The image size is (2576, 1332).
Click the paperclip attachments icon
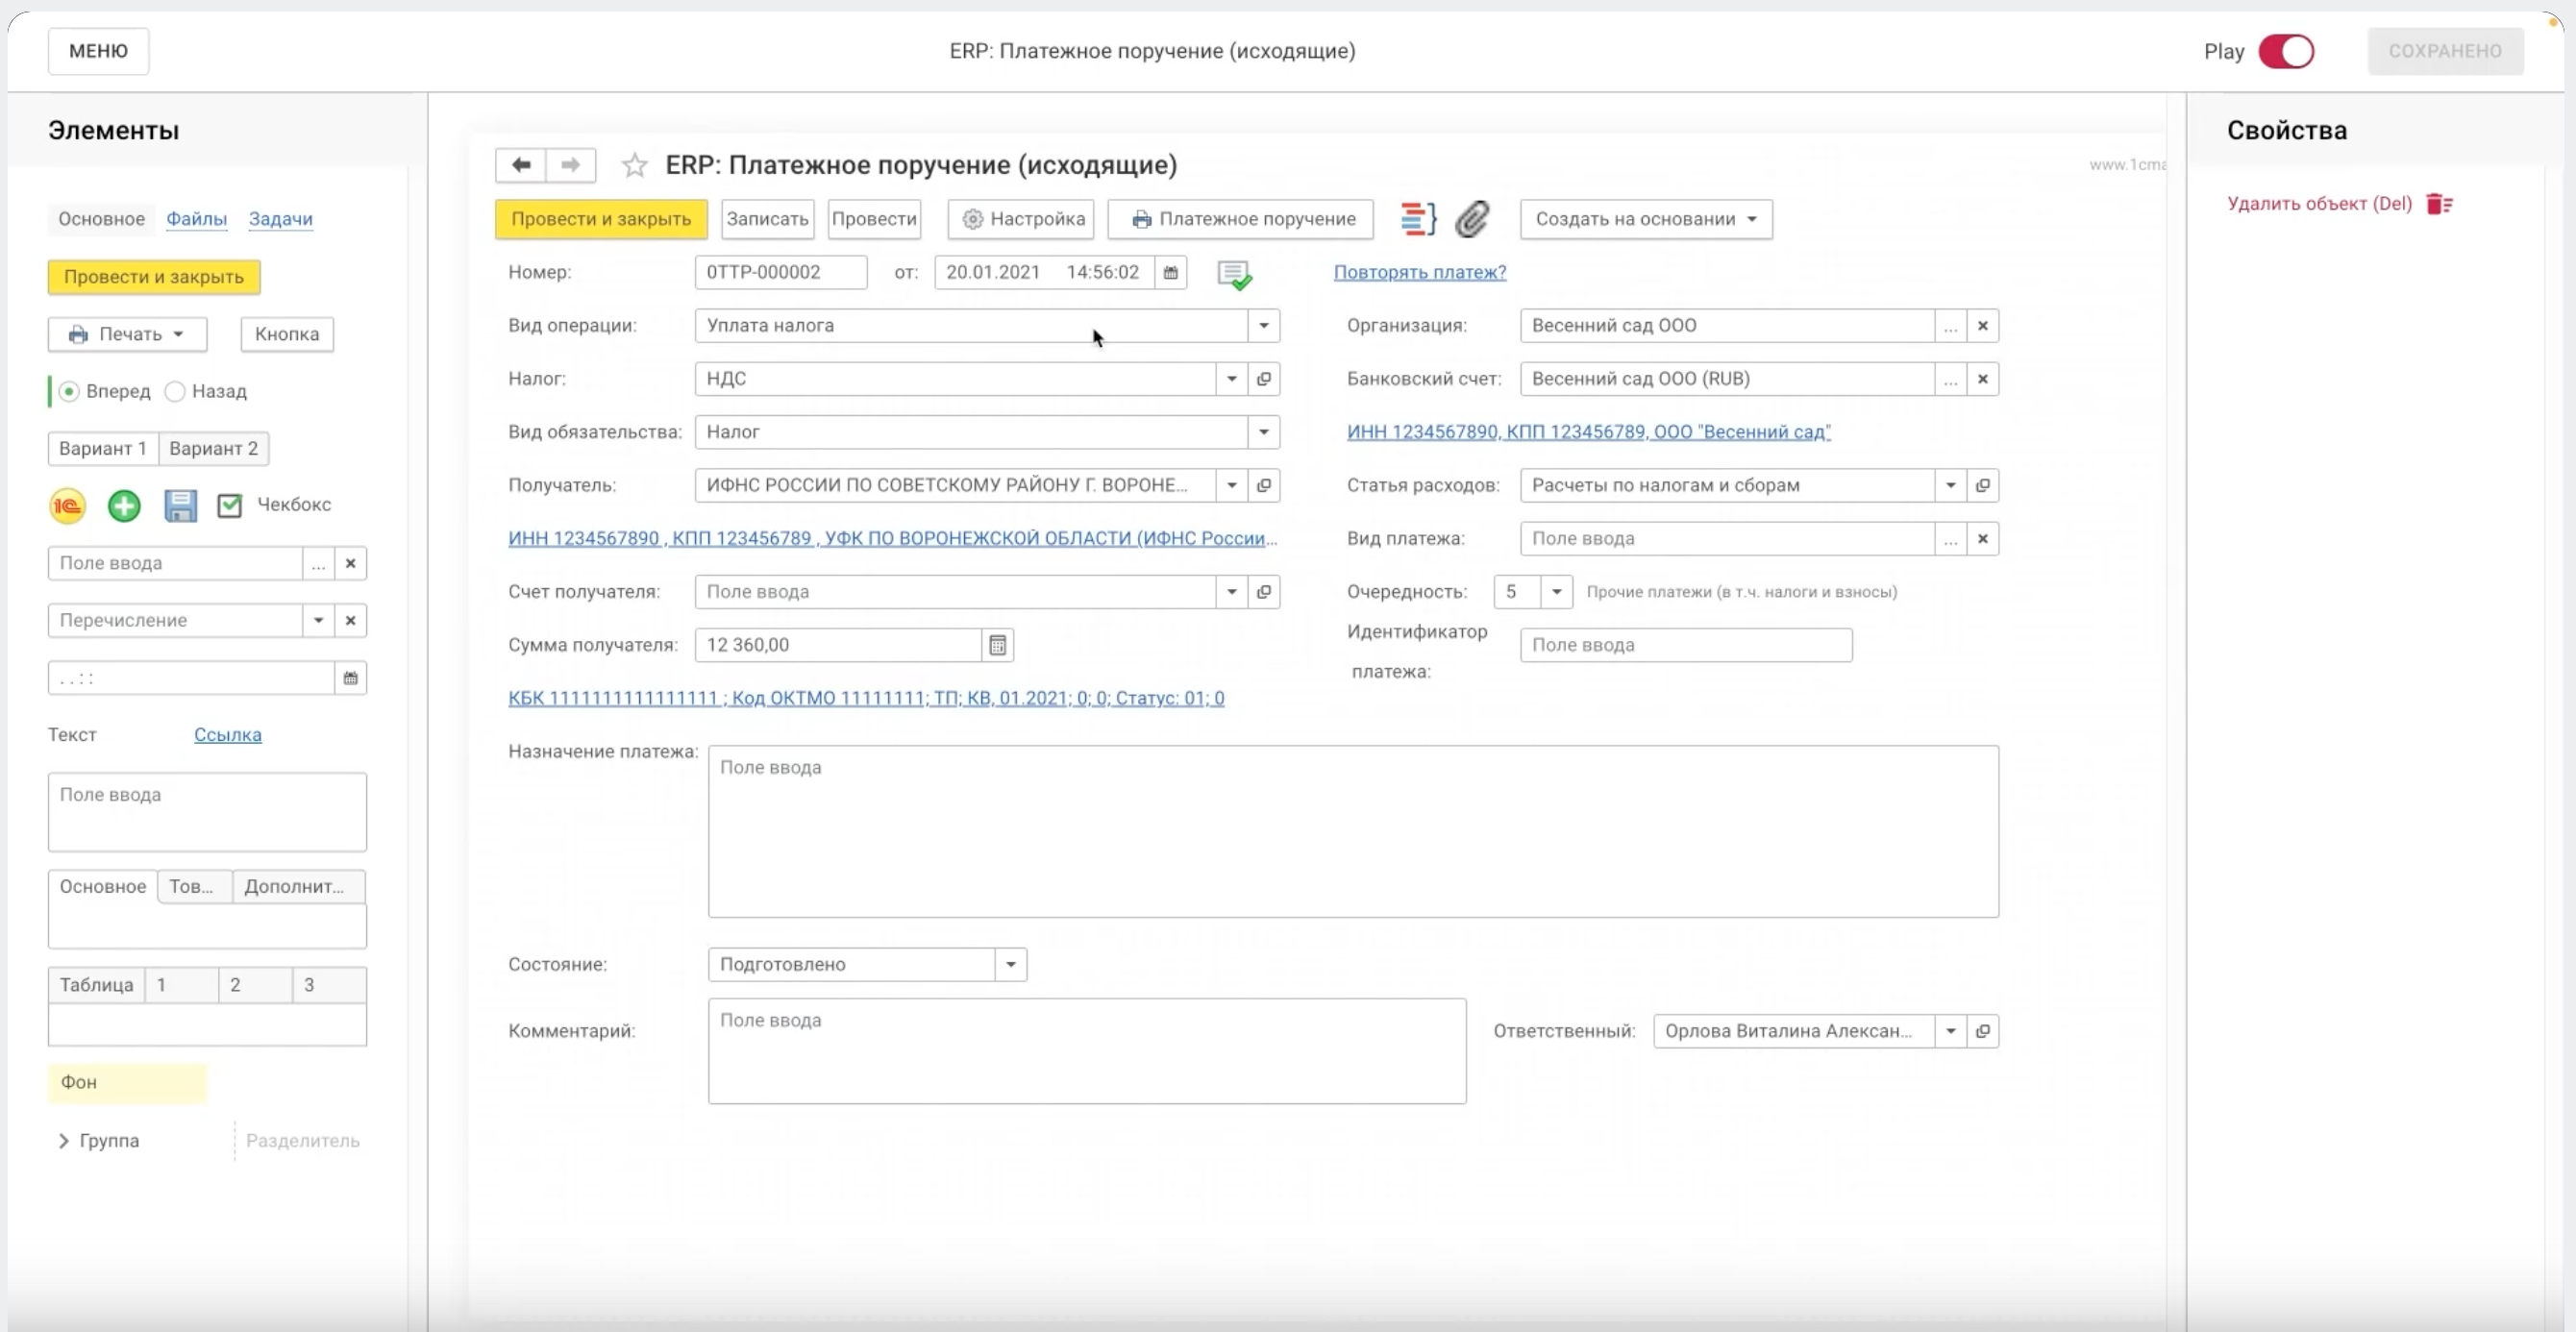[x=1472, y=219]
